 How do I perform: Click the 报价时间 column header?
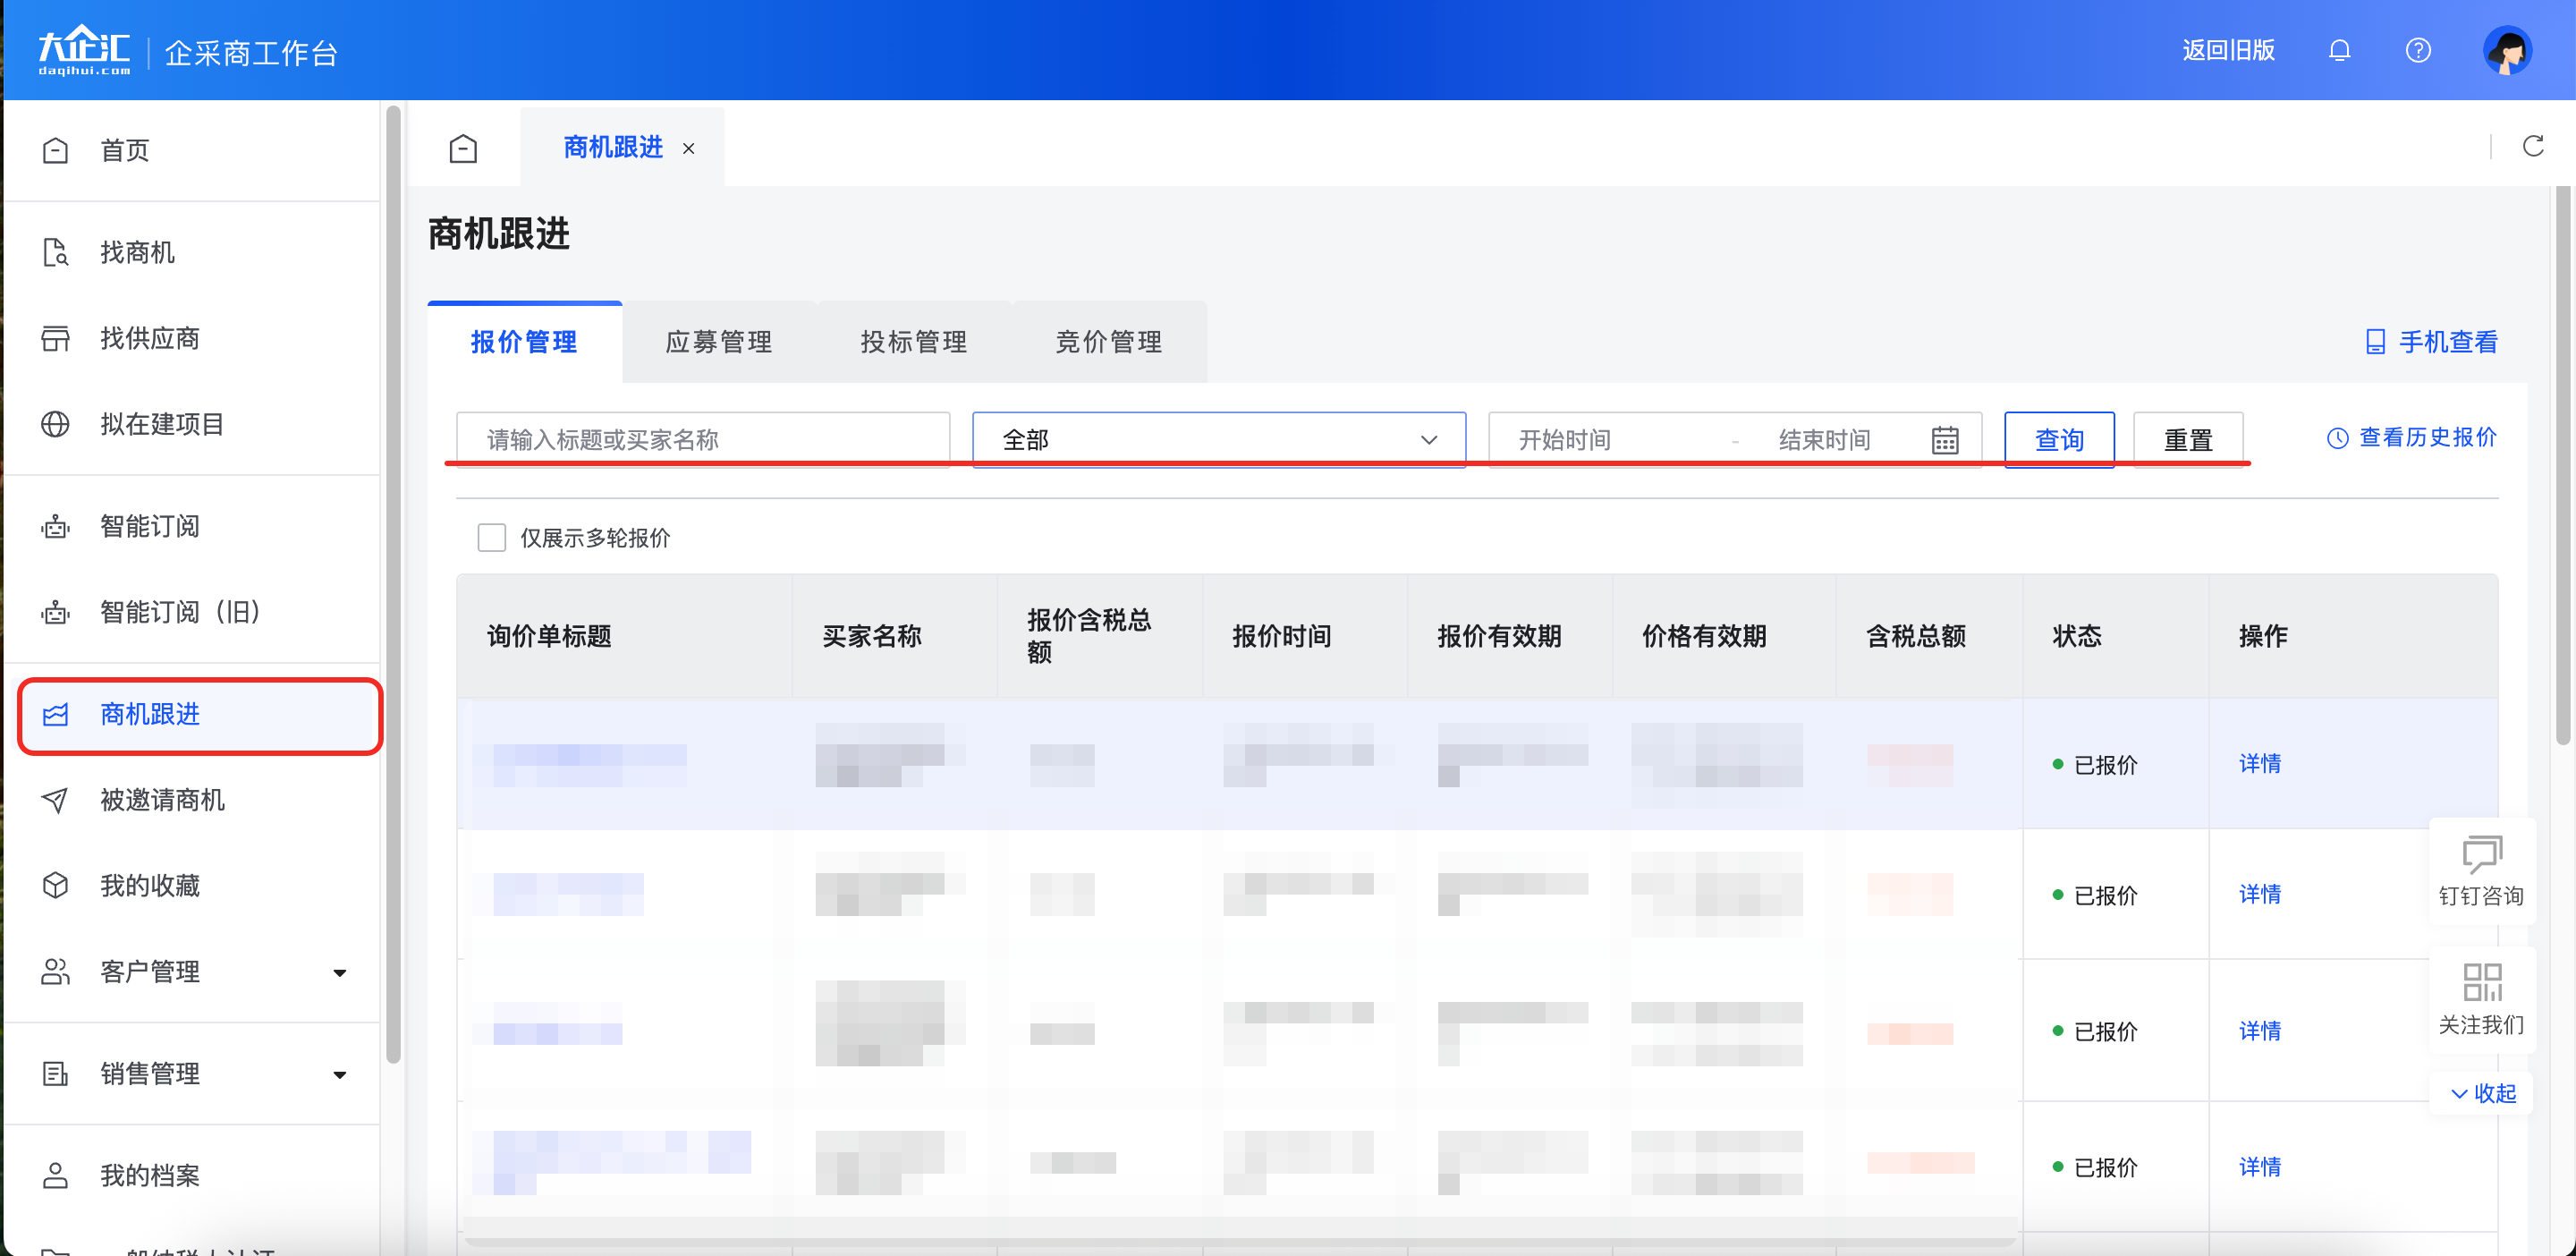(1306, 636)
